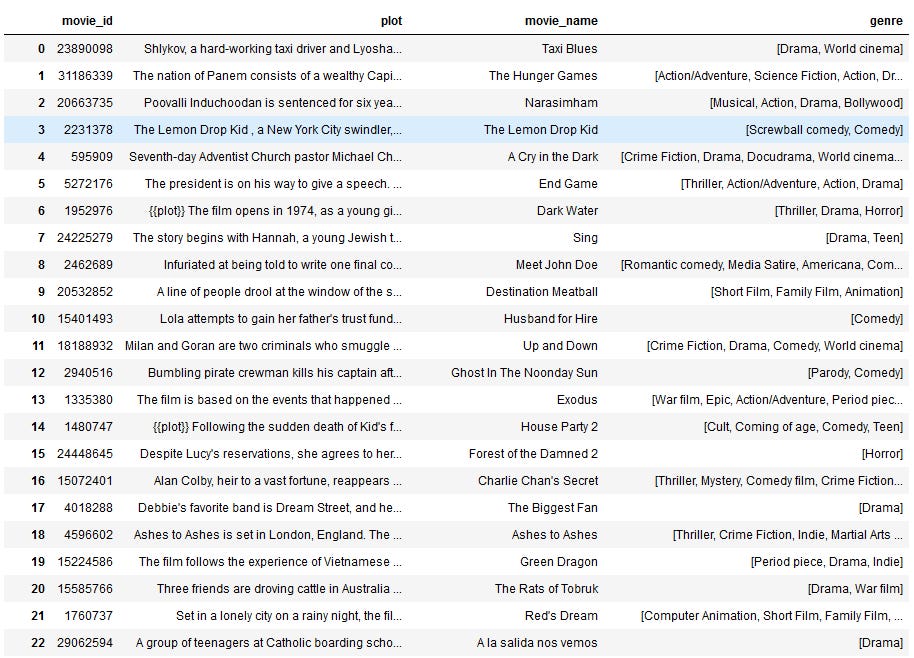The image size is (914, 658).
Task: Click the plot column header
Action: [x=391, y=21]
